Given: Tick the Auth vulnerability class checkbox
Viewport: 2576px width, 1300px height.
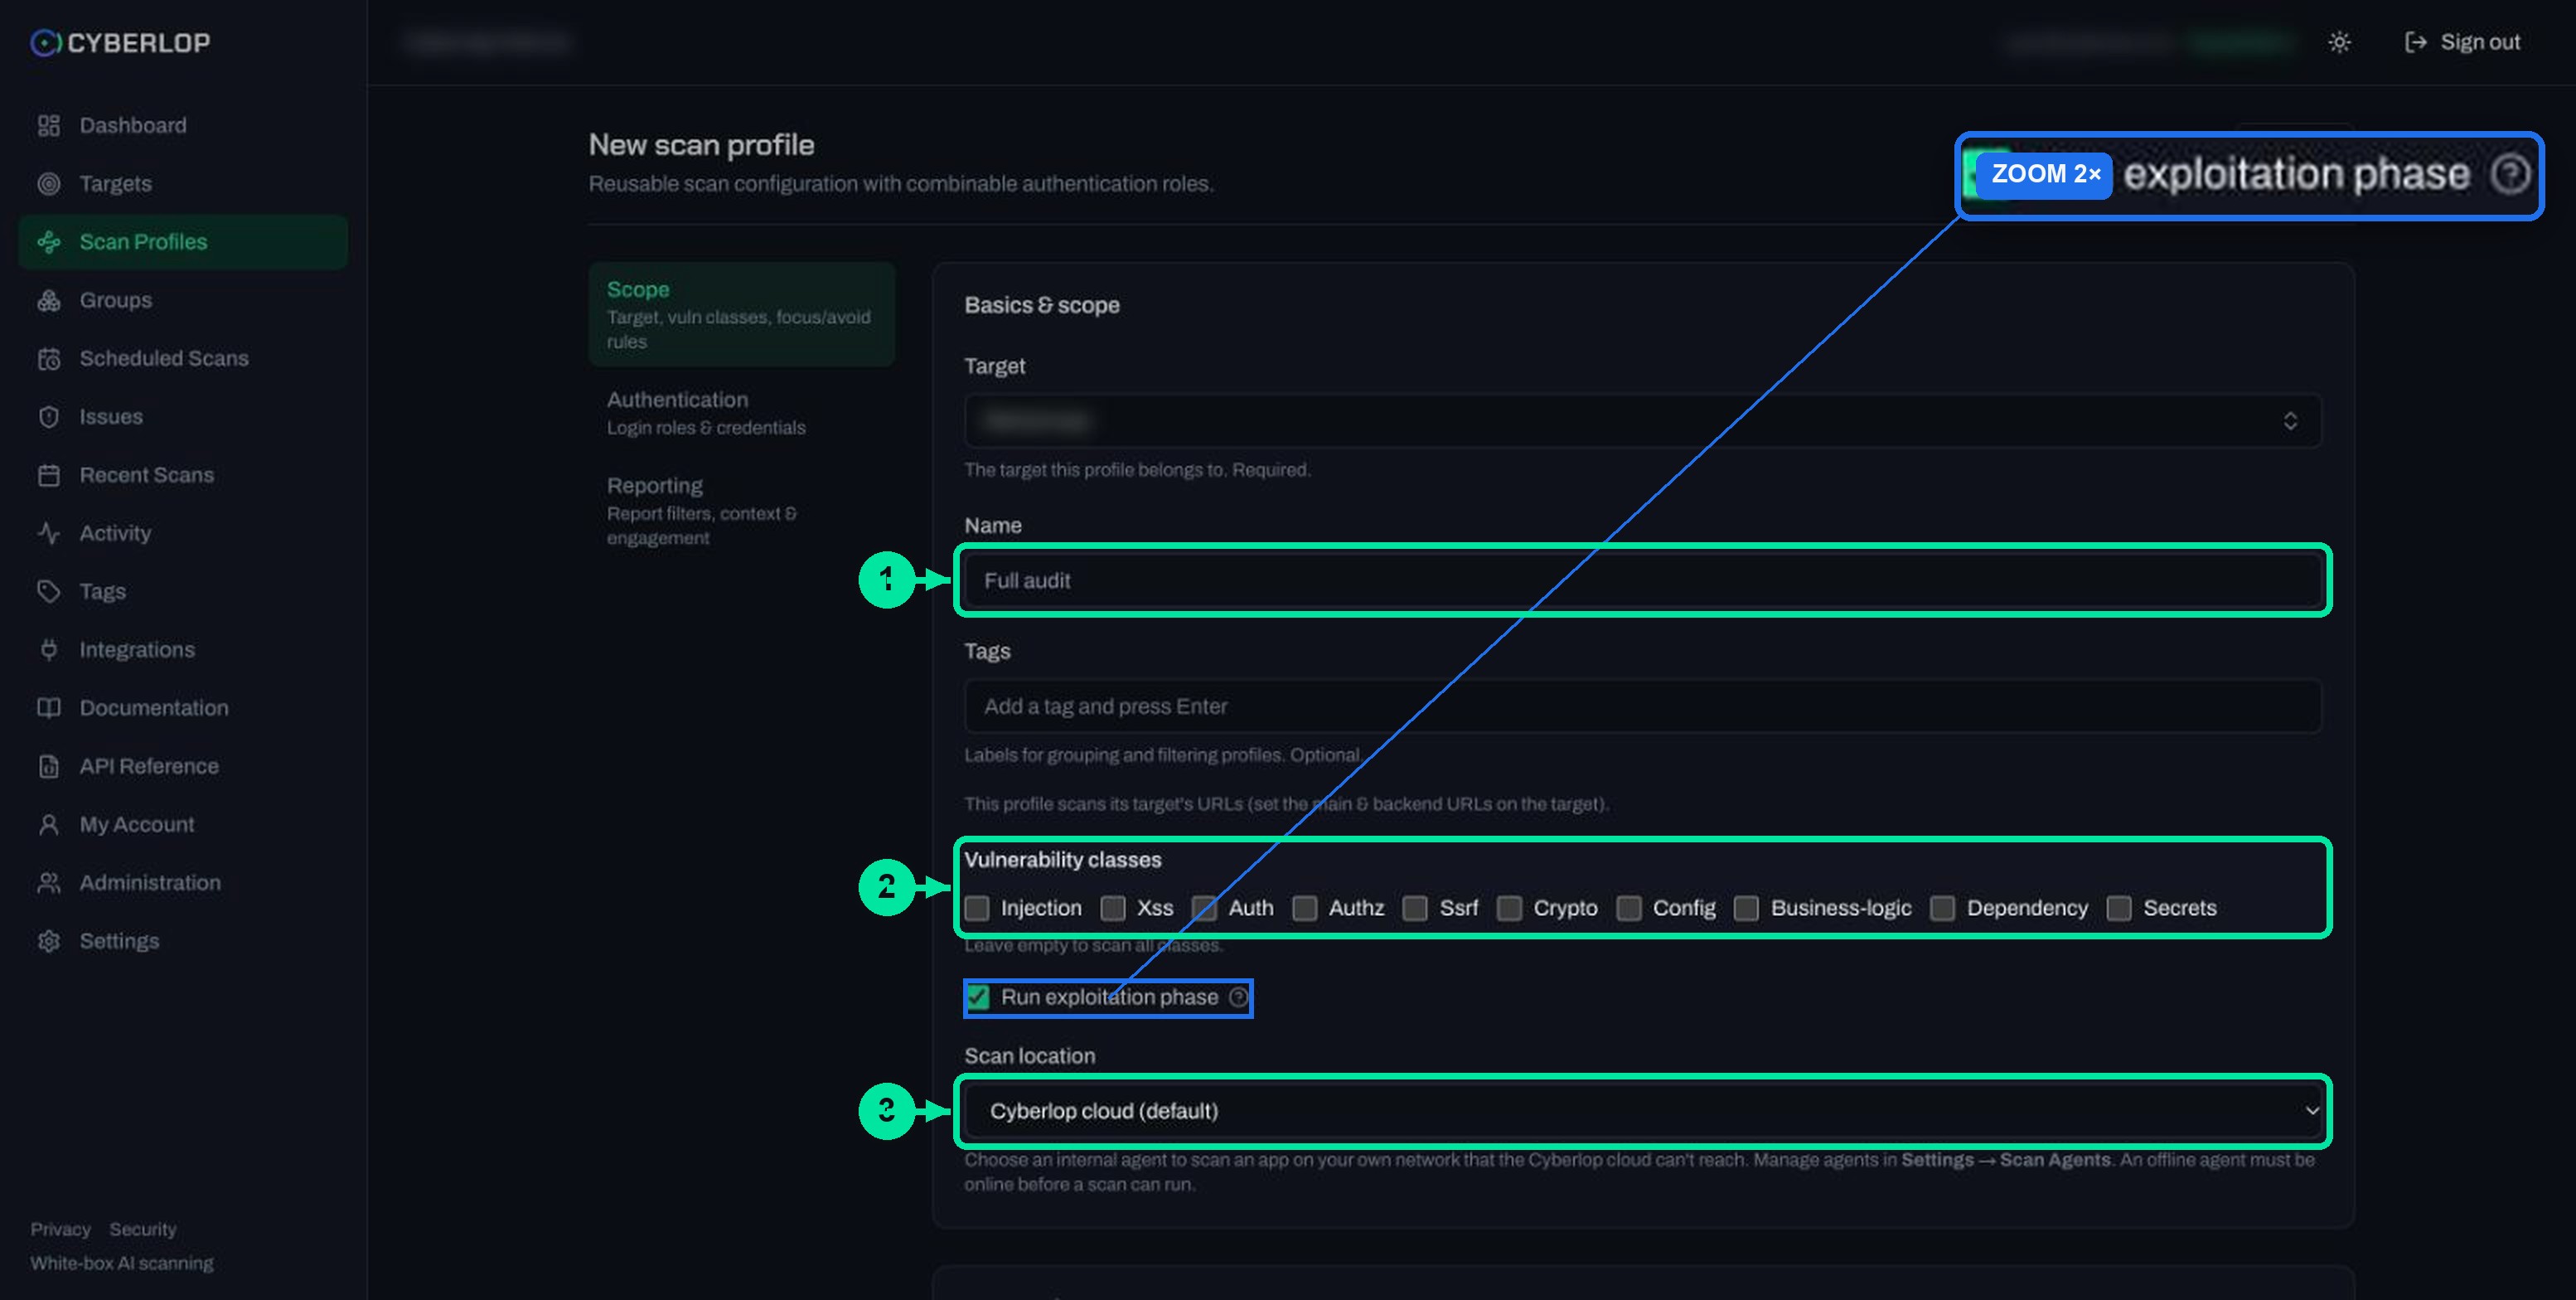Looking at the screenshot, I should pyautogui.click(x=1205, y=908).
